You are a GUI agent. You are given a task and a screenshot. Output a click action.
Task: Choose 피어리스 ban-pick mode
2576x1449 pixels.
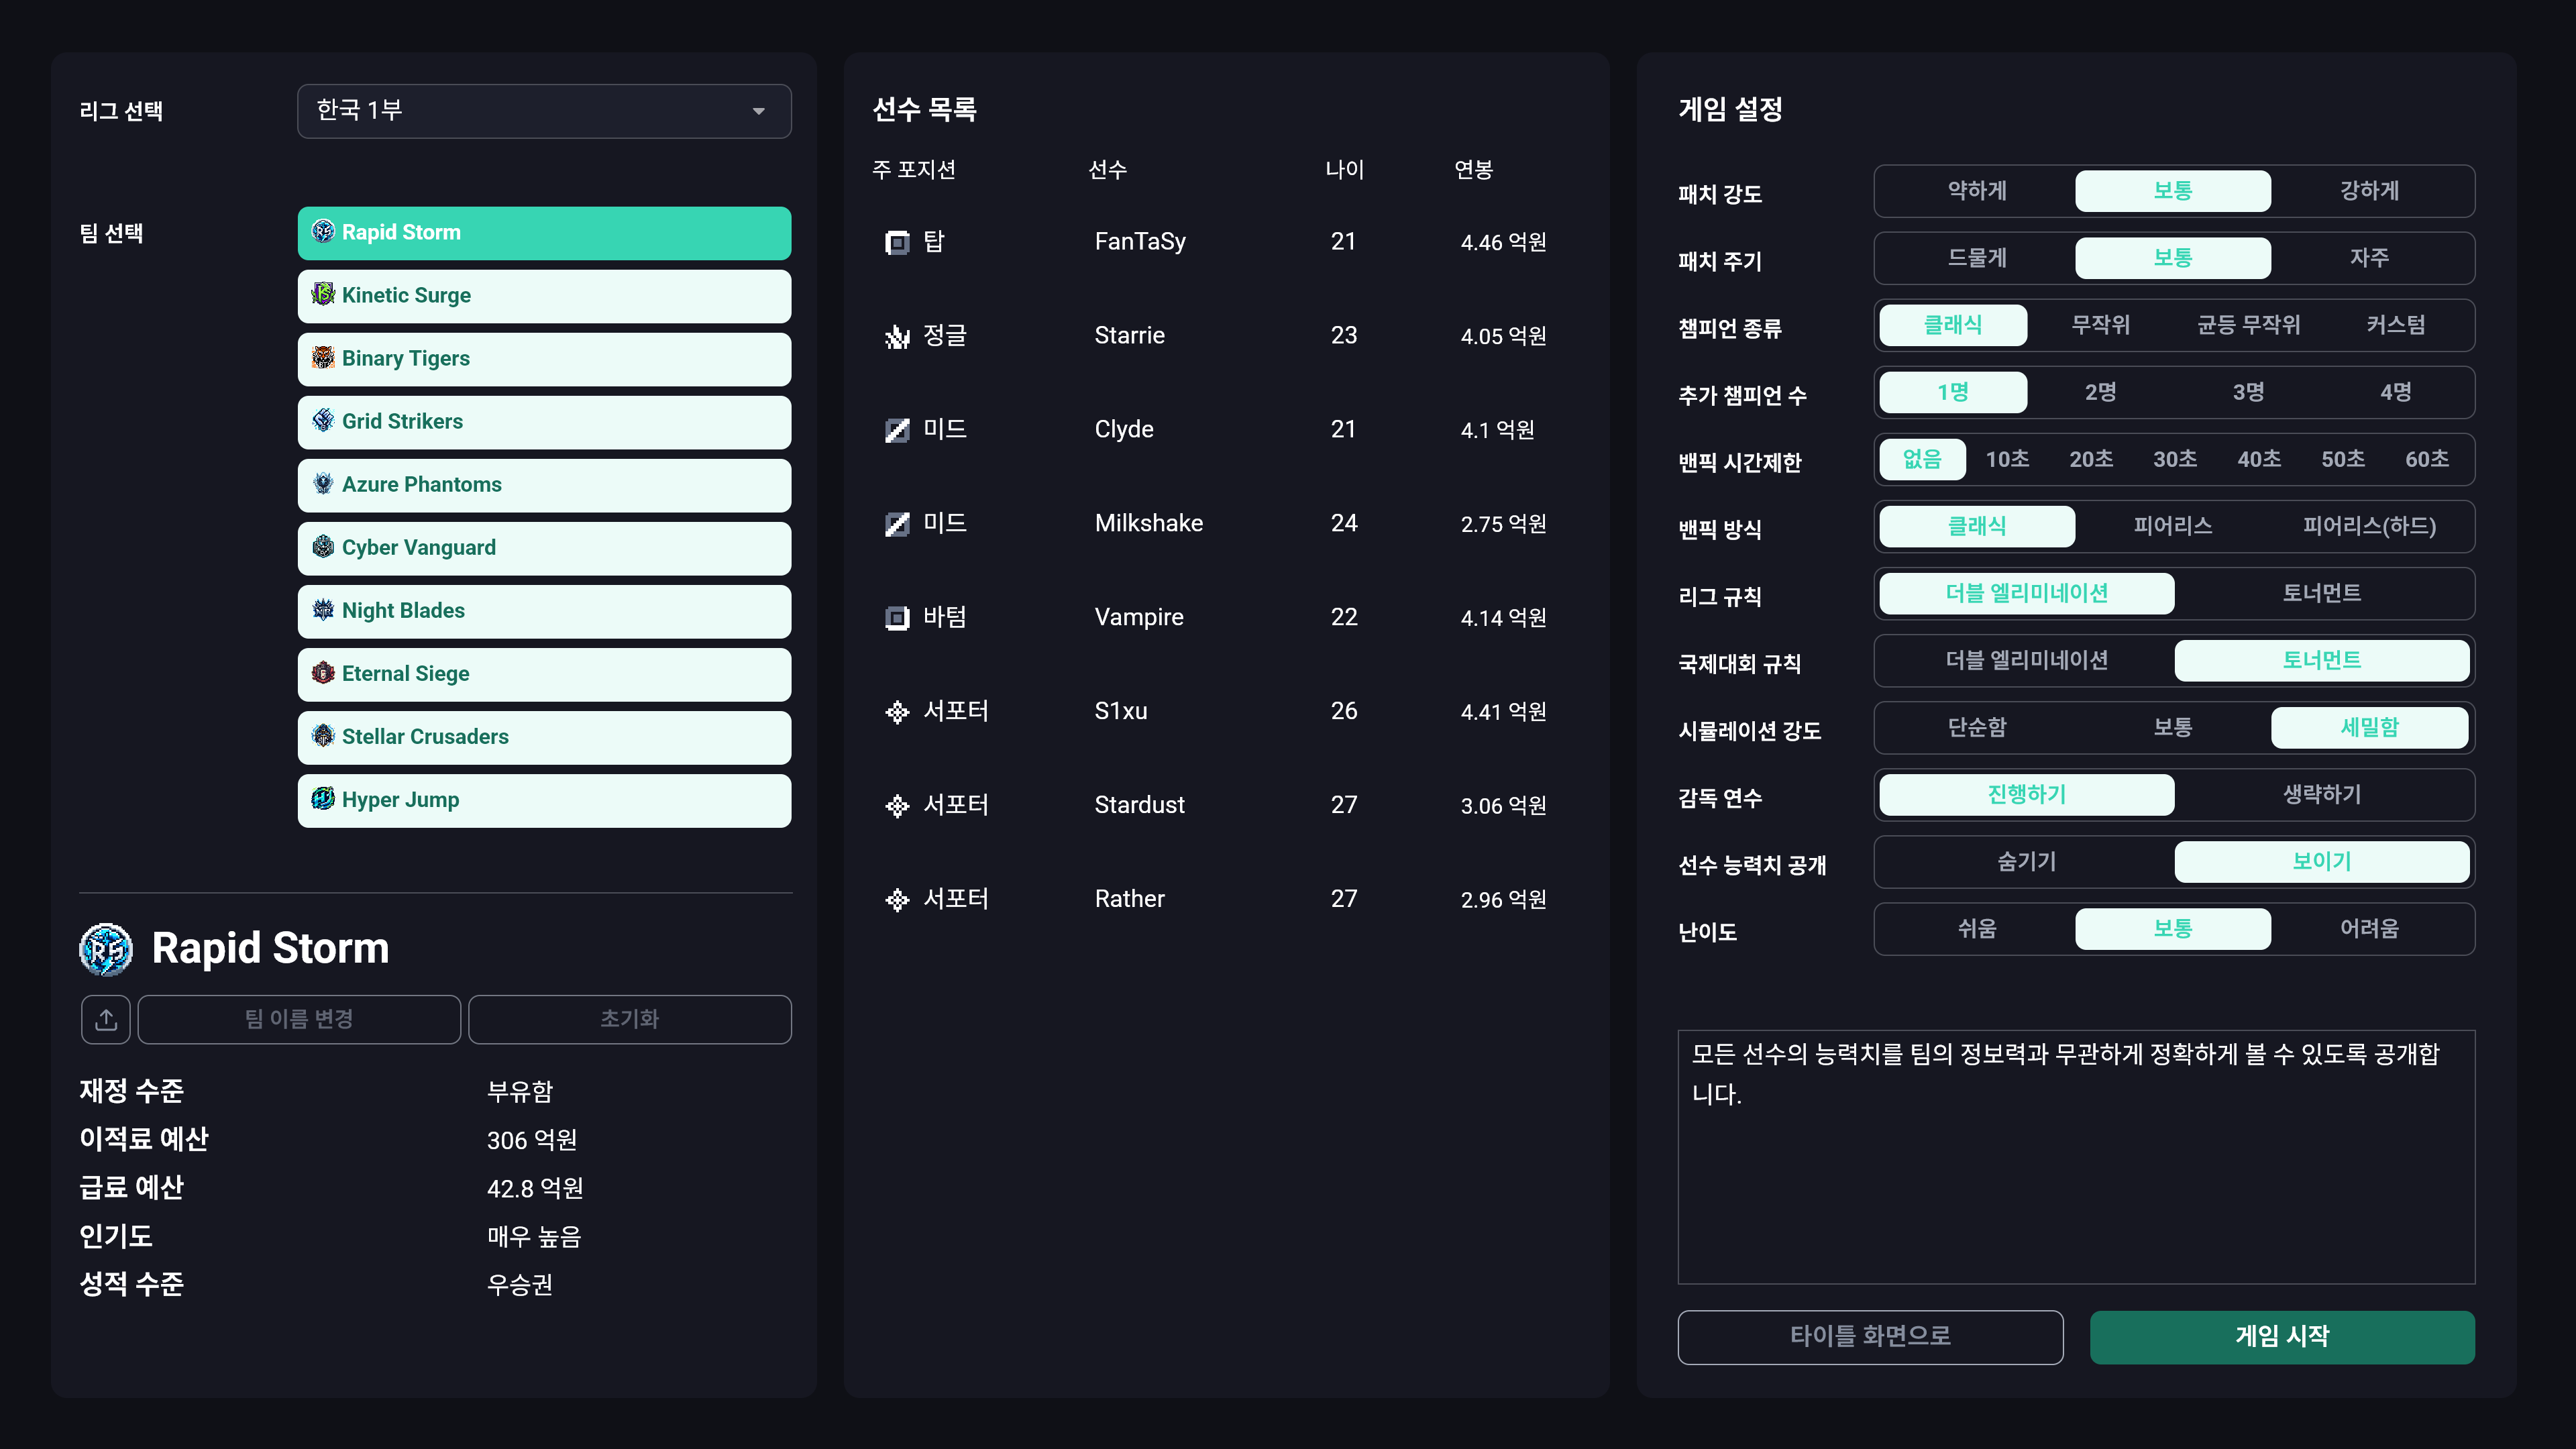(2172, 526)
